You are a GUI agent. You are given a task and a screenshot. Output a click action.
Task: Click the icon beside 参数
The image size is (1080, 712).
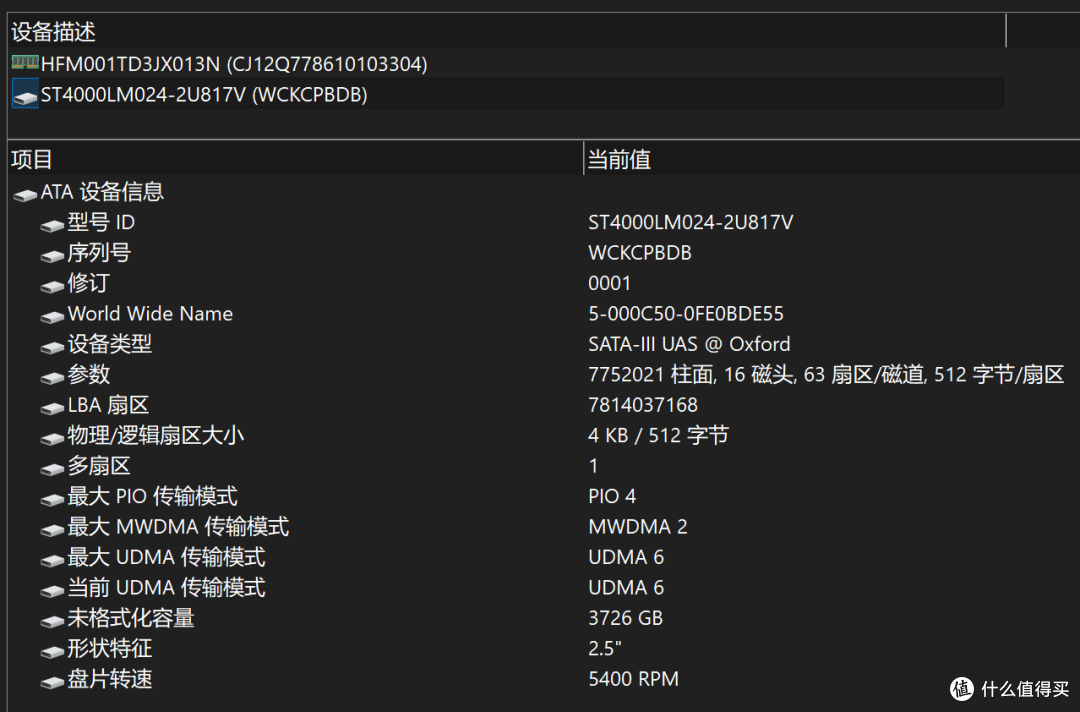(52, 377)
